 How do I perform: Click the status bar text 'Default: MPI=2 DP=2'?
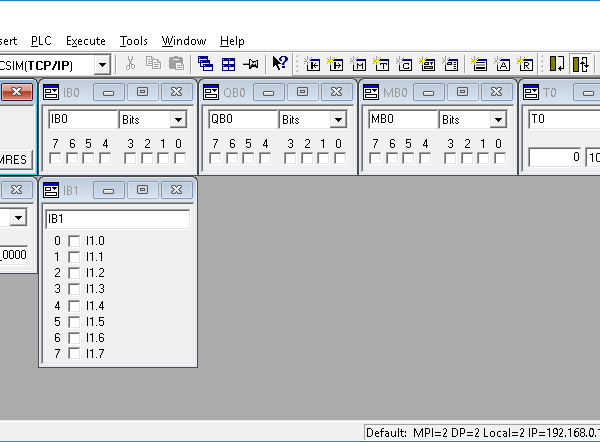tap(422, 433)
